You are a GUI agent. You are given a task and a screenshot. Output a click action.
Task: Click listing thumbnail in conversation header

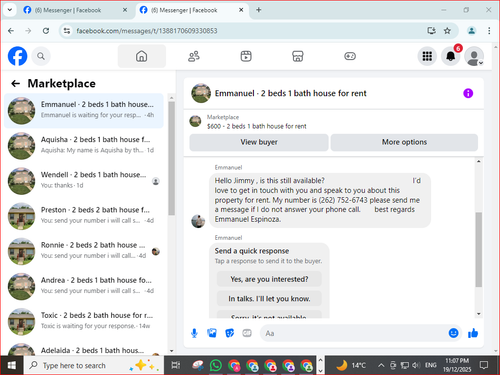201,93
